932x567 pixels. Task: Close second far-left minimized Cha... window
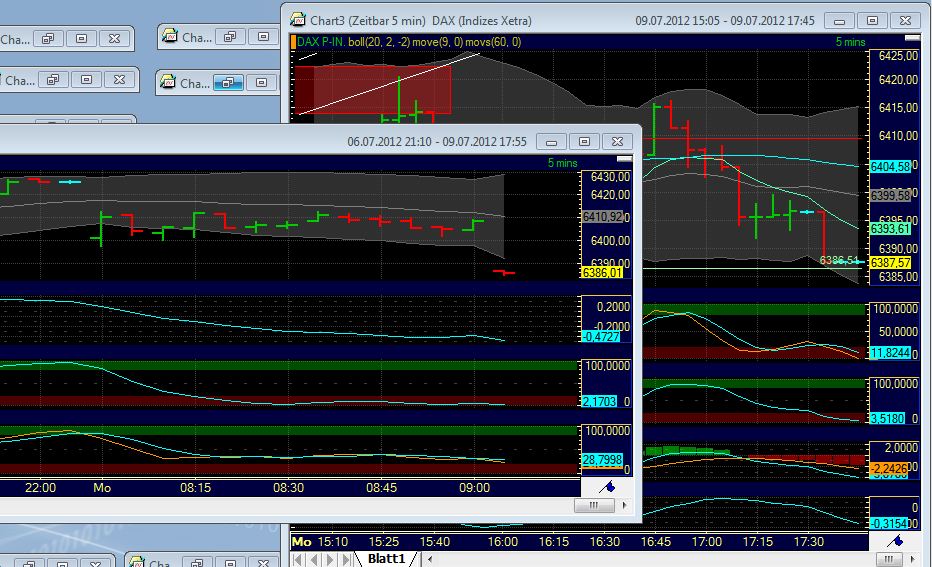click(119, 80)
